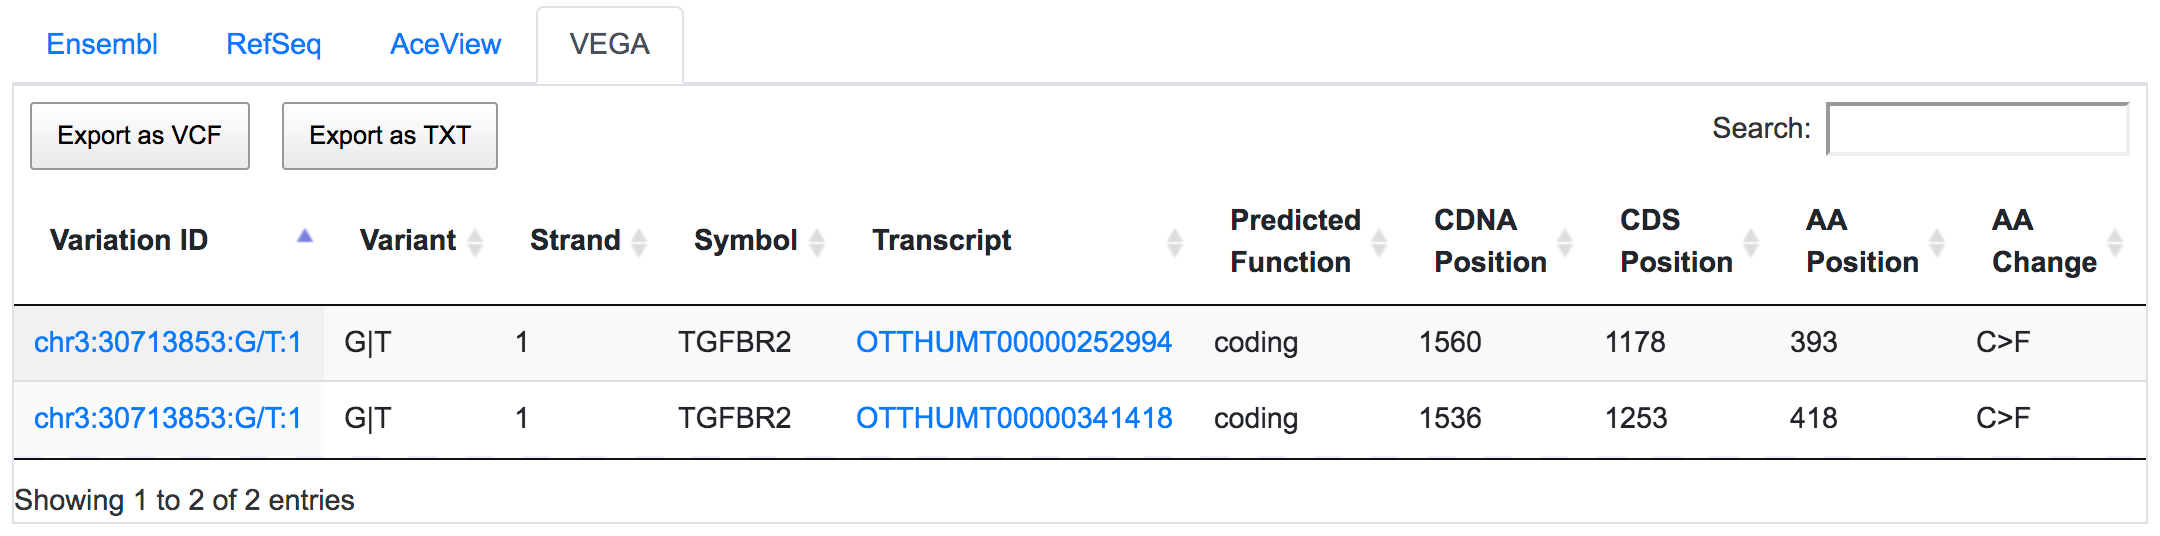Sort by CDS Position arrows icon
The image size is (2160, 536).
click(1751, 242)
